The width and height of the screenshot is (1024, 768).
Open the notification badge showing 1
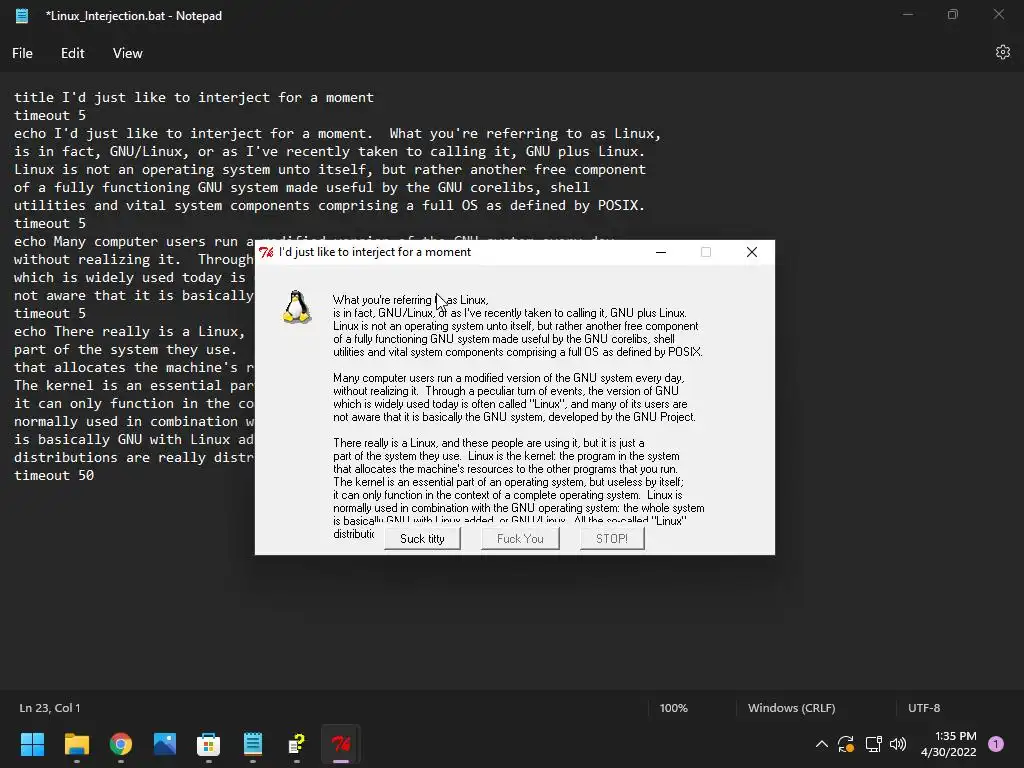click(x=996, y=744)
